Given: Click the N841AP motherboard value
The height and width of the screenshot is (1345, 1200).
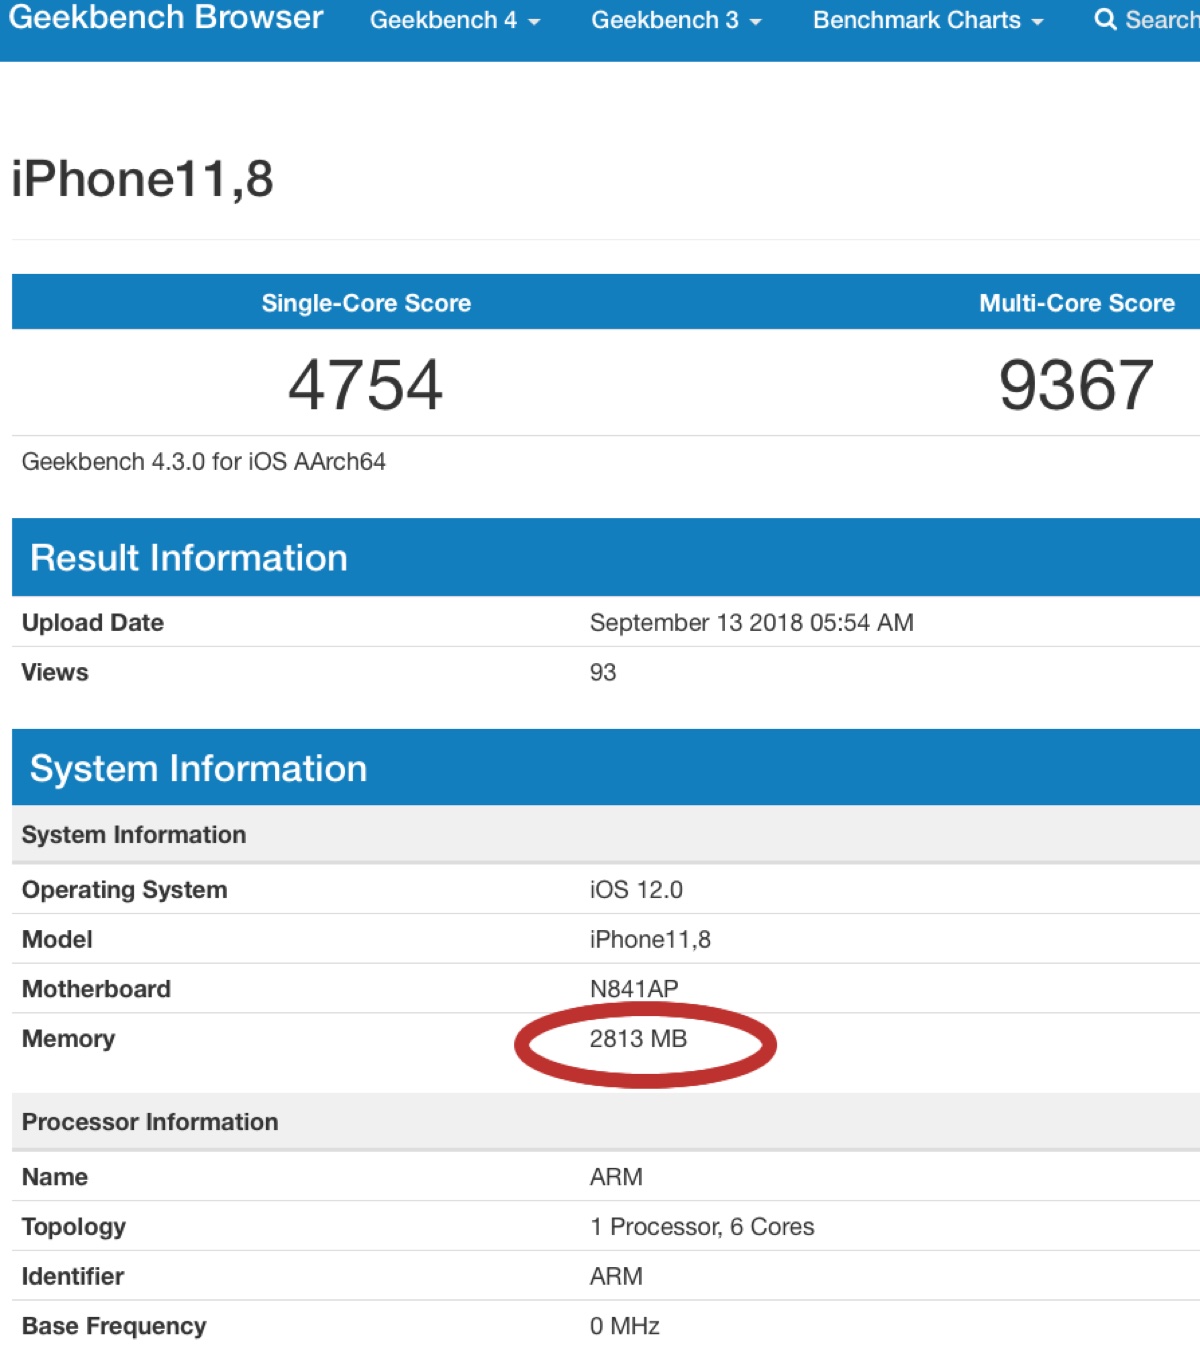Looking at the screenshot, I should click(x=634, y=988).
